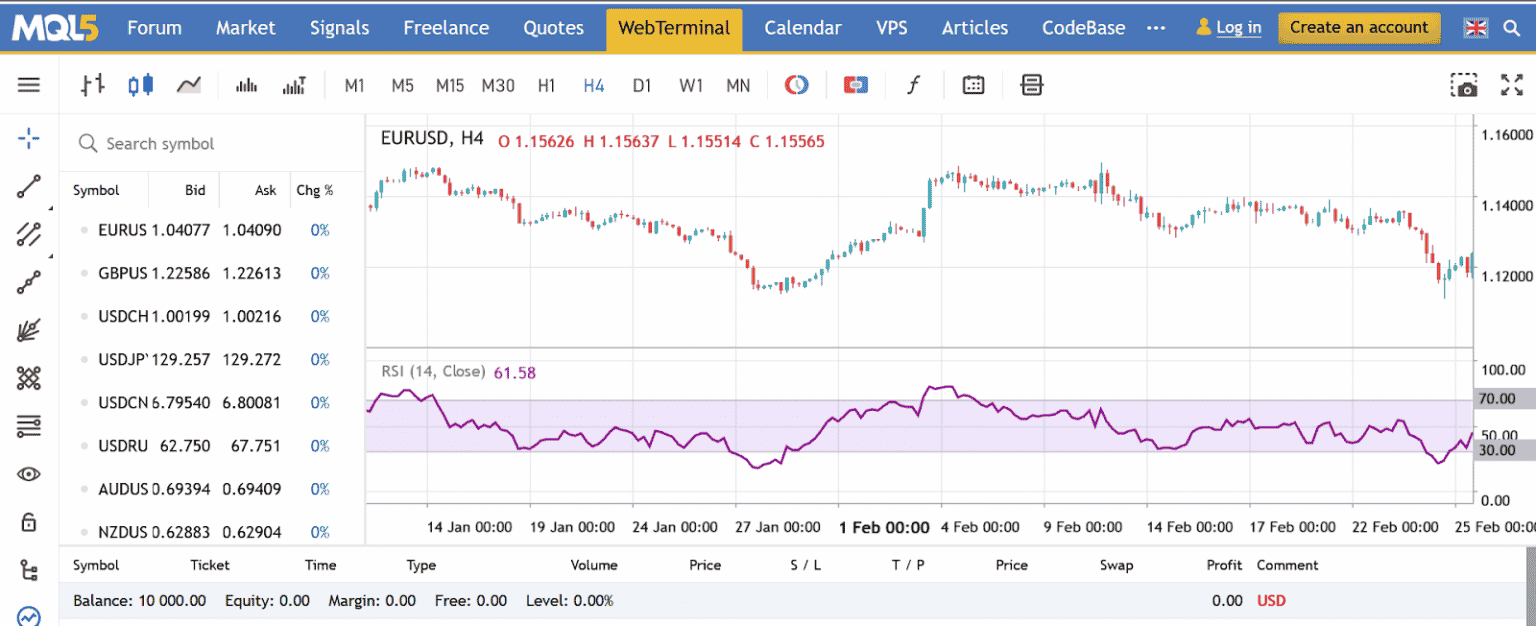Set timeframe to H1
Image resolution: width=1536 pixels, height=626 pixels.
pyautogui.click(x=546, y=86)
